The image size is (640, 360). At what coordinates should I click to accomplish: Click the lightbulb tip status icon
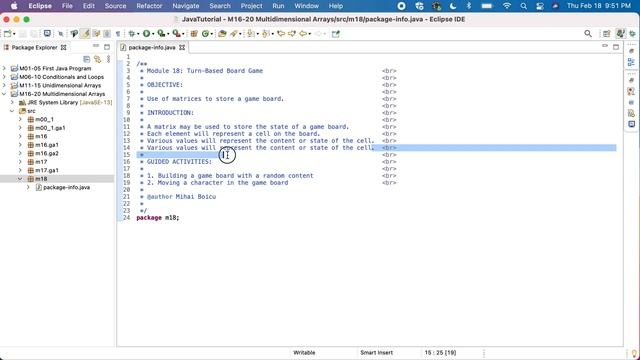(x=634, y=353)
